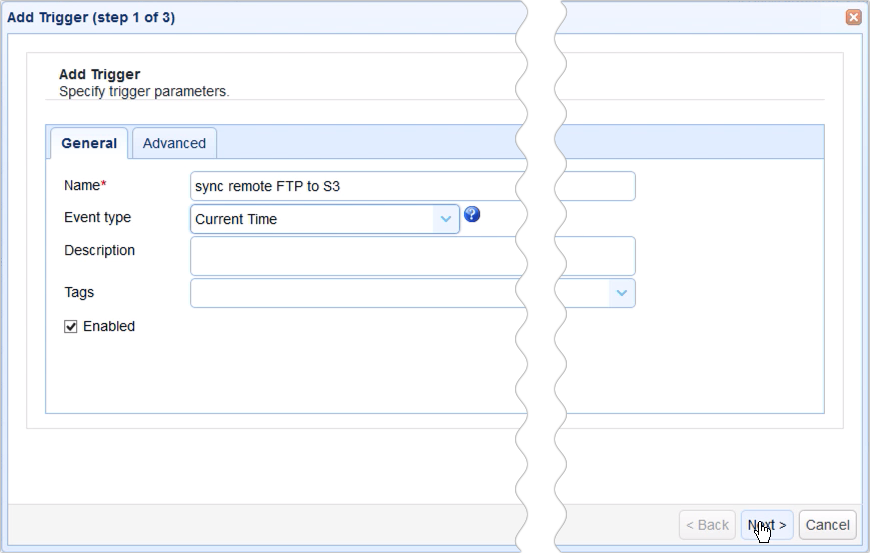Toggle the Enabled checkbox
The width and height of the screenshot is (870, 553).
pyautogui.click(x=71, y=327)
